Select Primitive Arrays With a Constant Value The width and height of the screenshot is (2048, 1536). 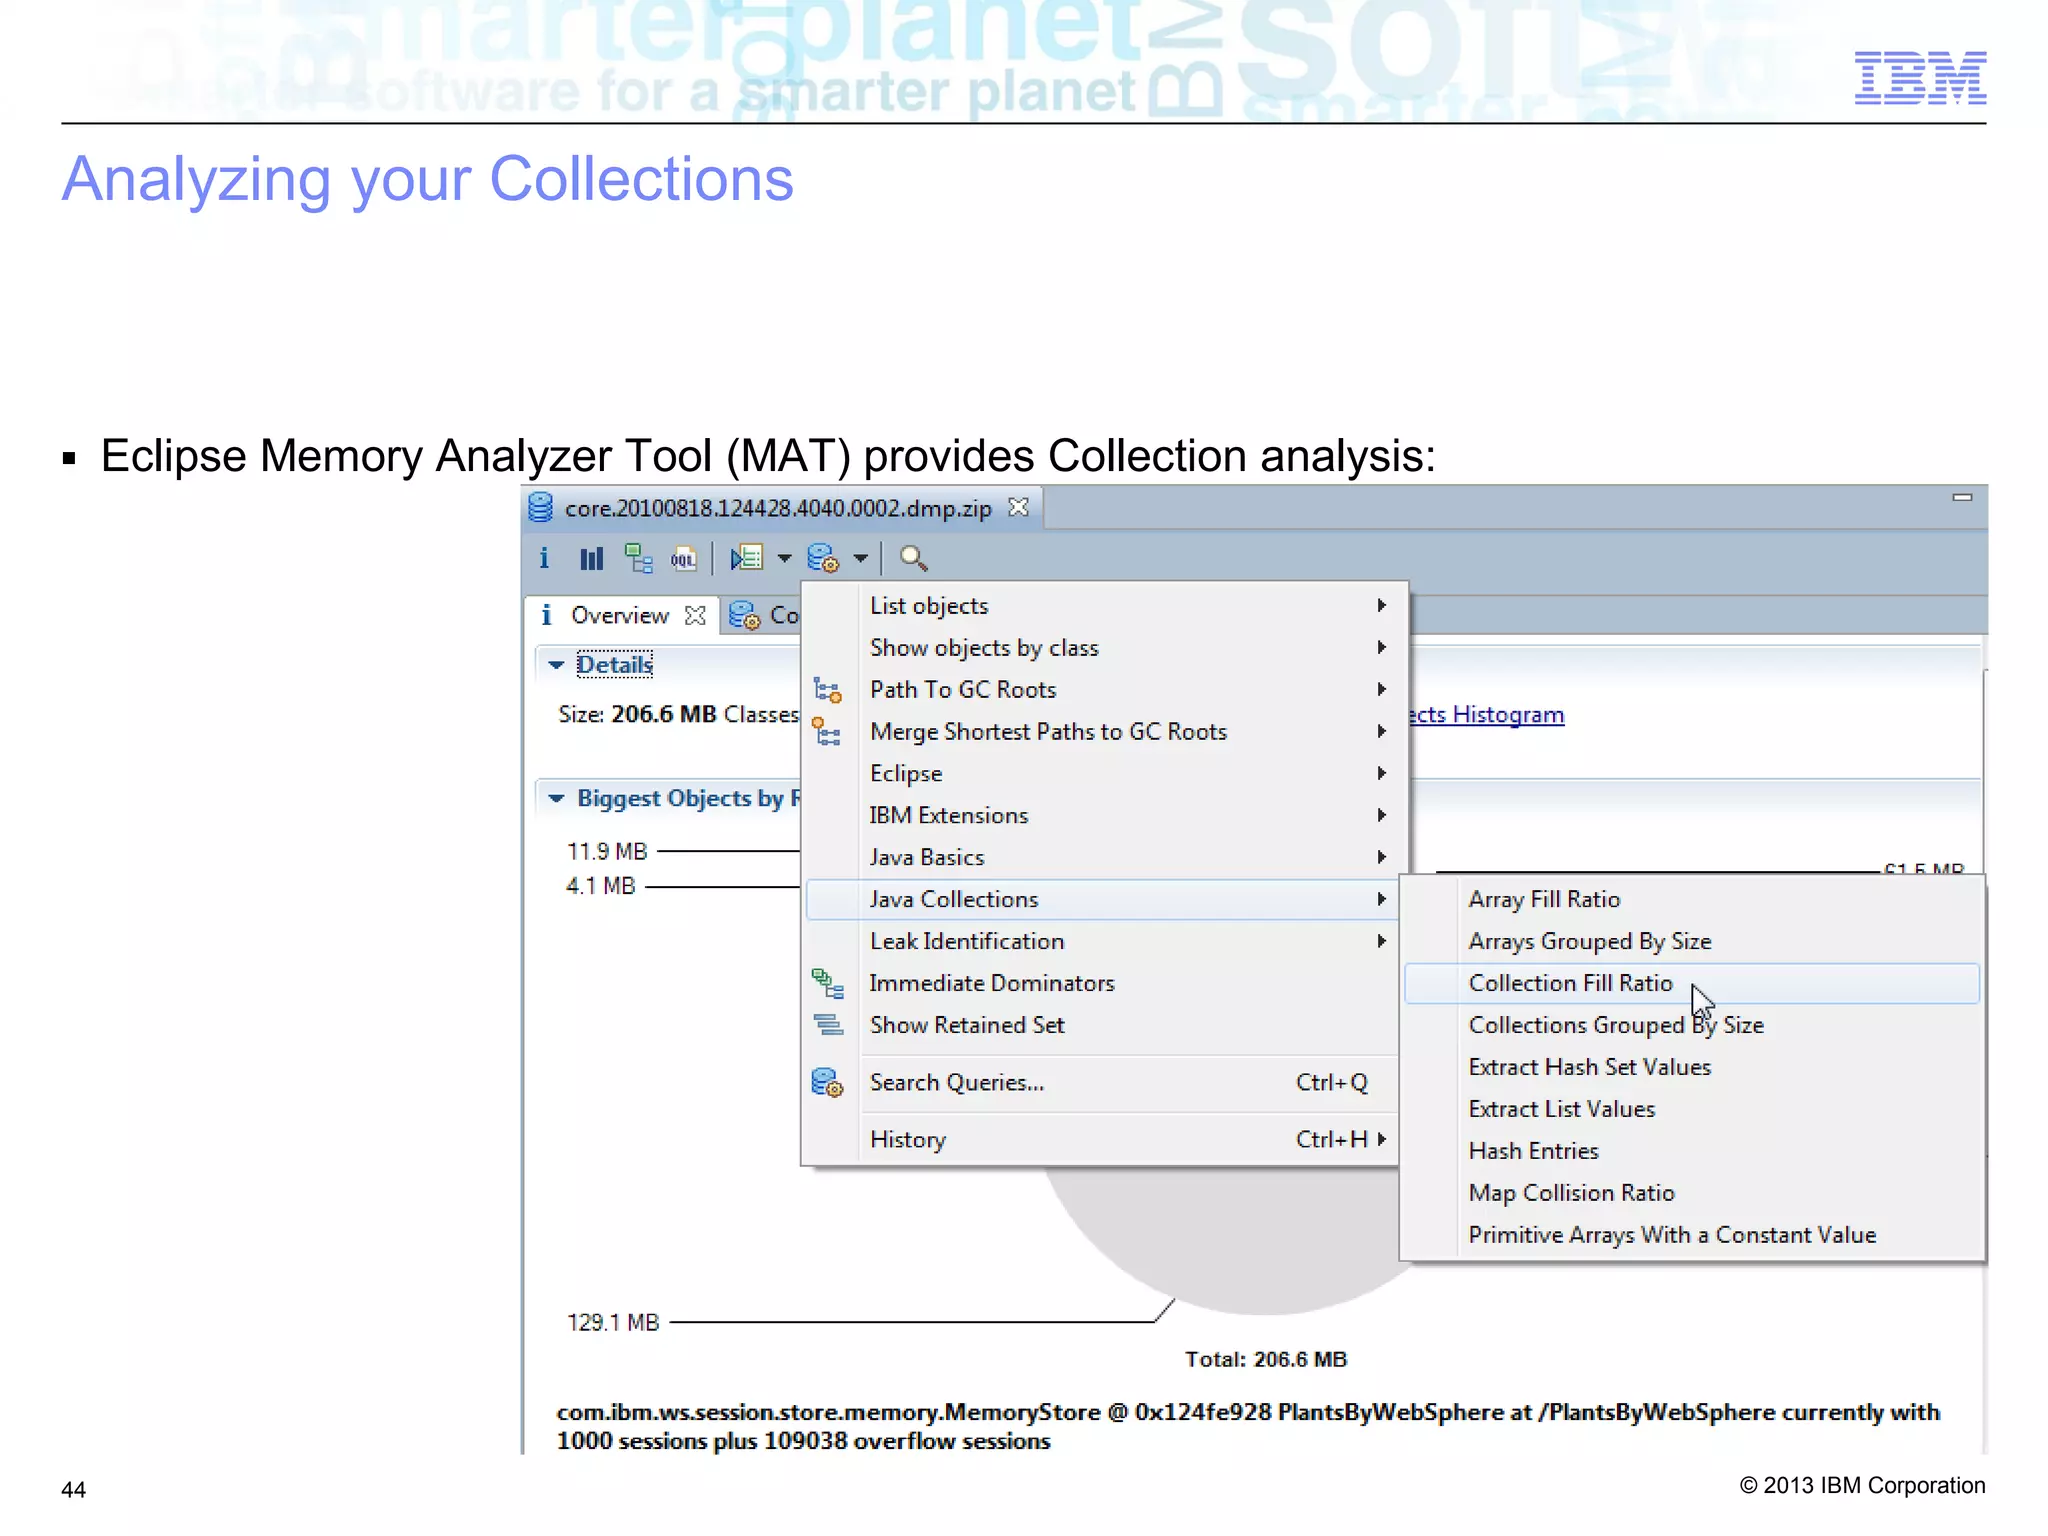click(x=1692, y=1235)
